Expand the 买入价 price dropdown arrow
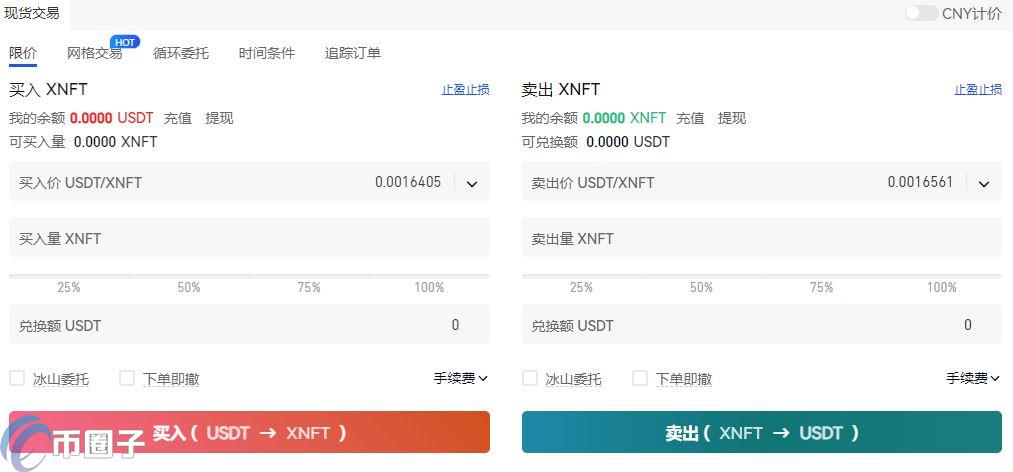Viewport: 1013px width, 472px height. tap(472, 184)
